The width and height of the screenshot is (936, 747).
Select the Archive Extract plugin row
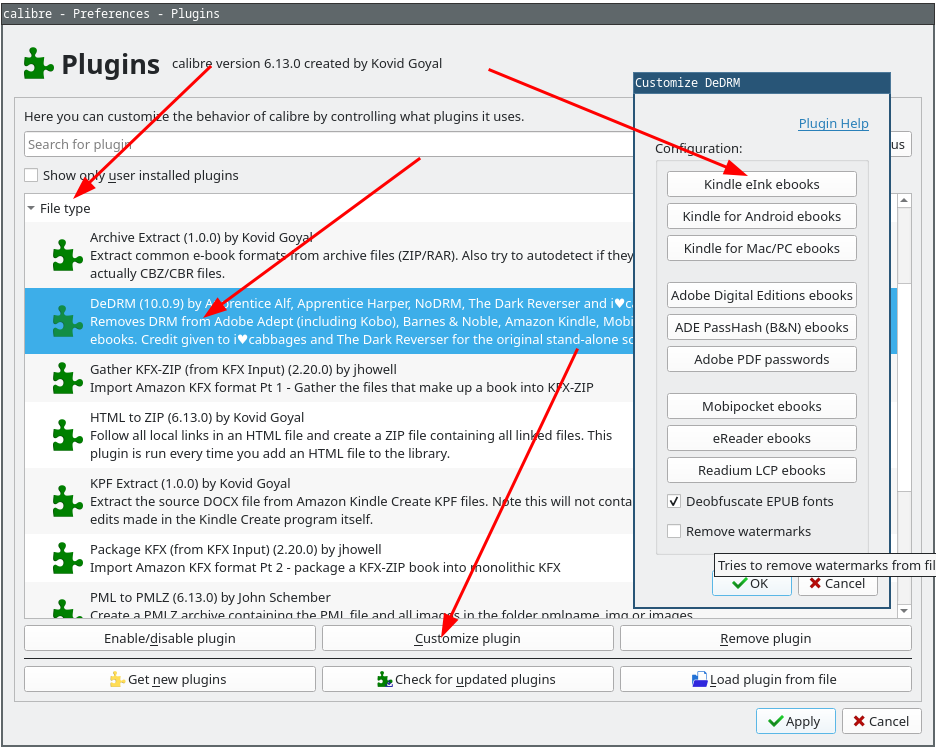tap(329, 256)
